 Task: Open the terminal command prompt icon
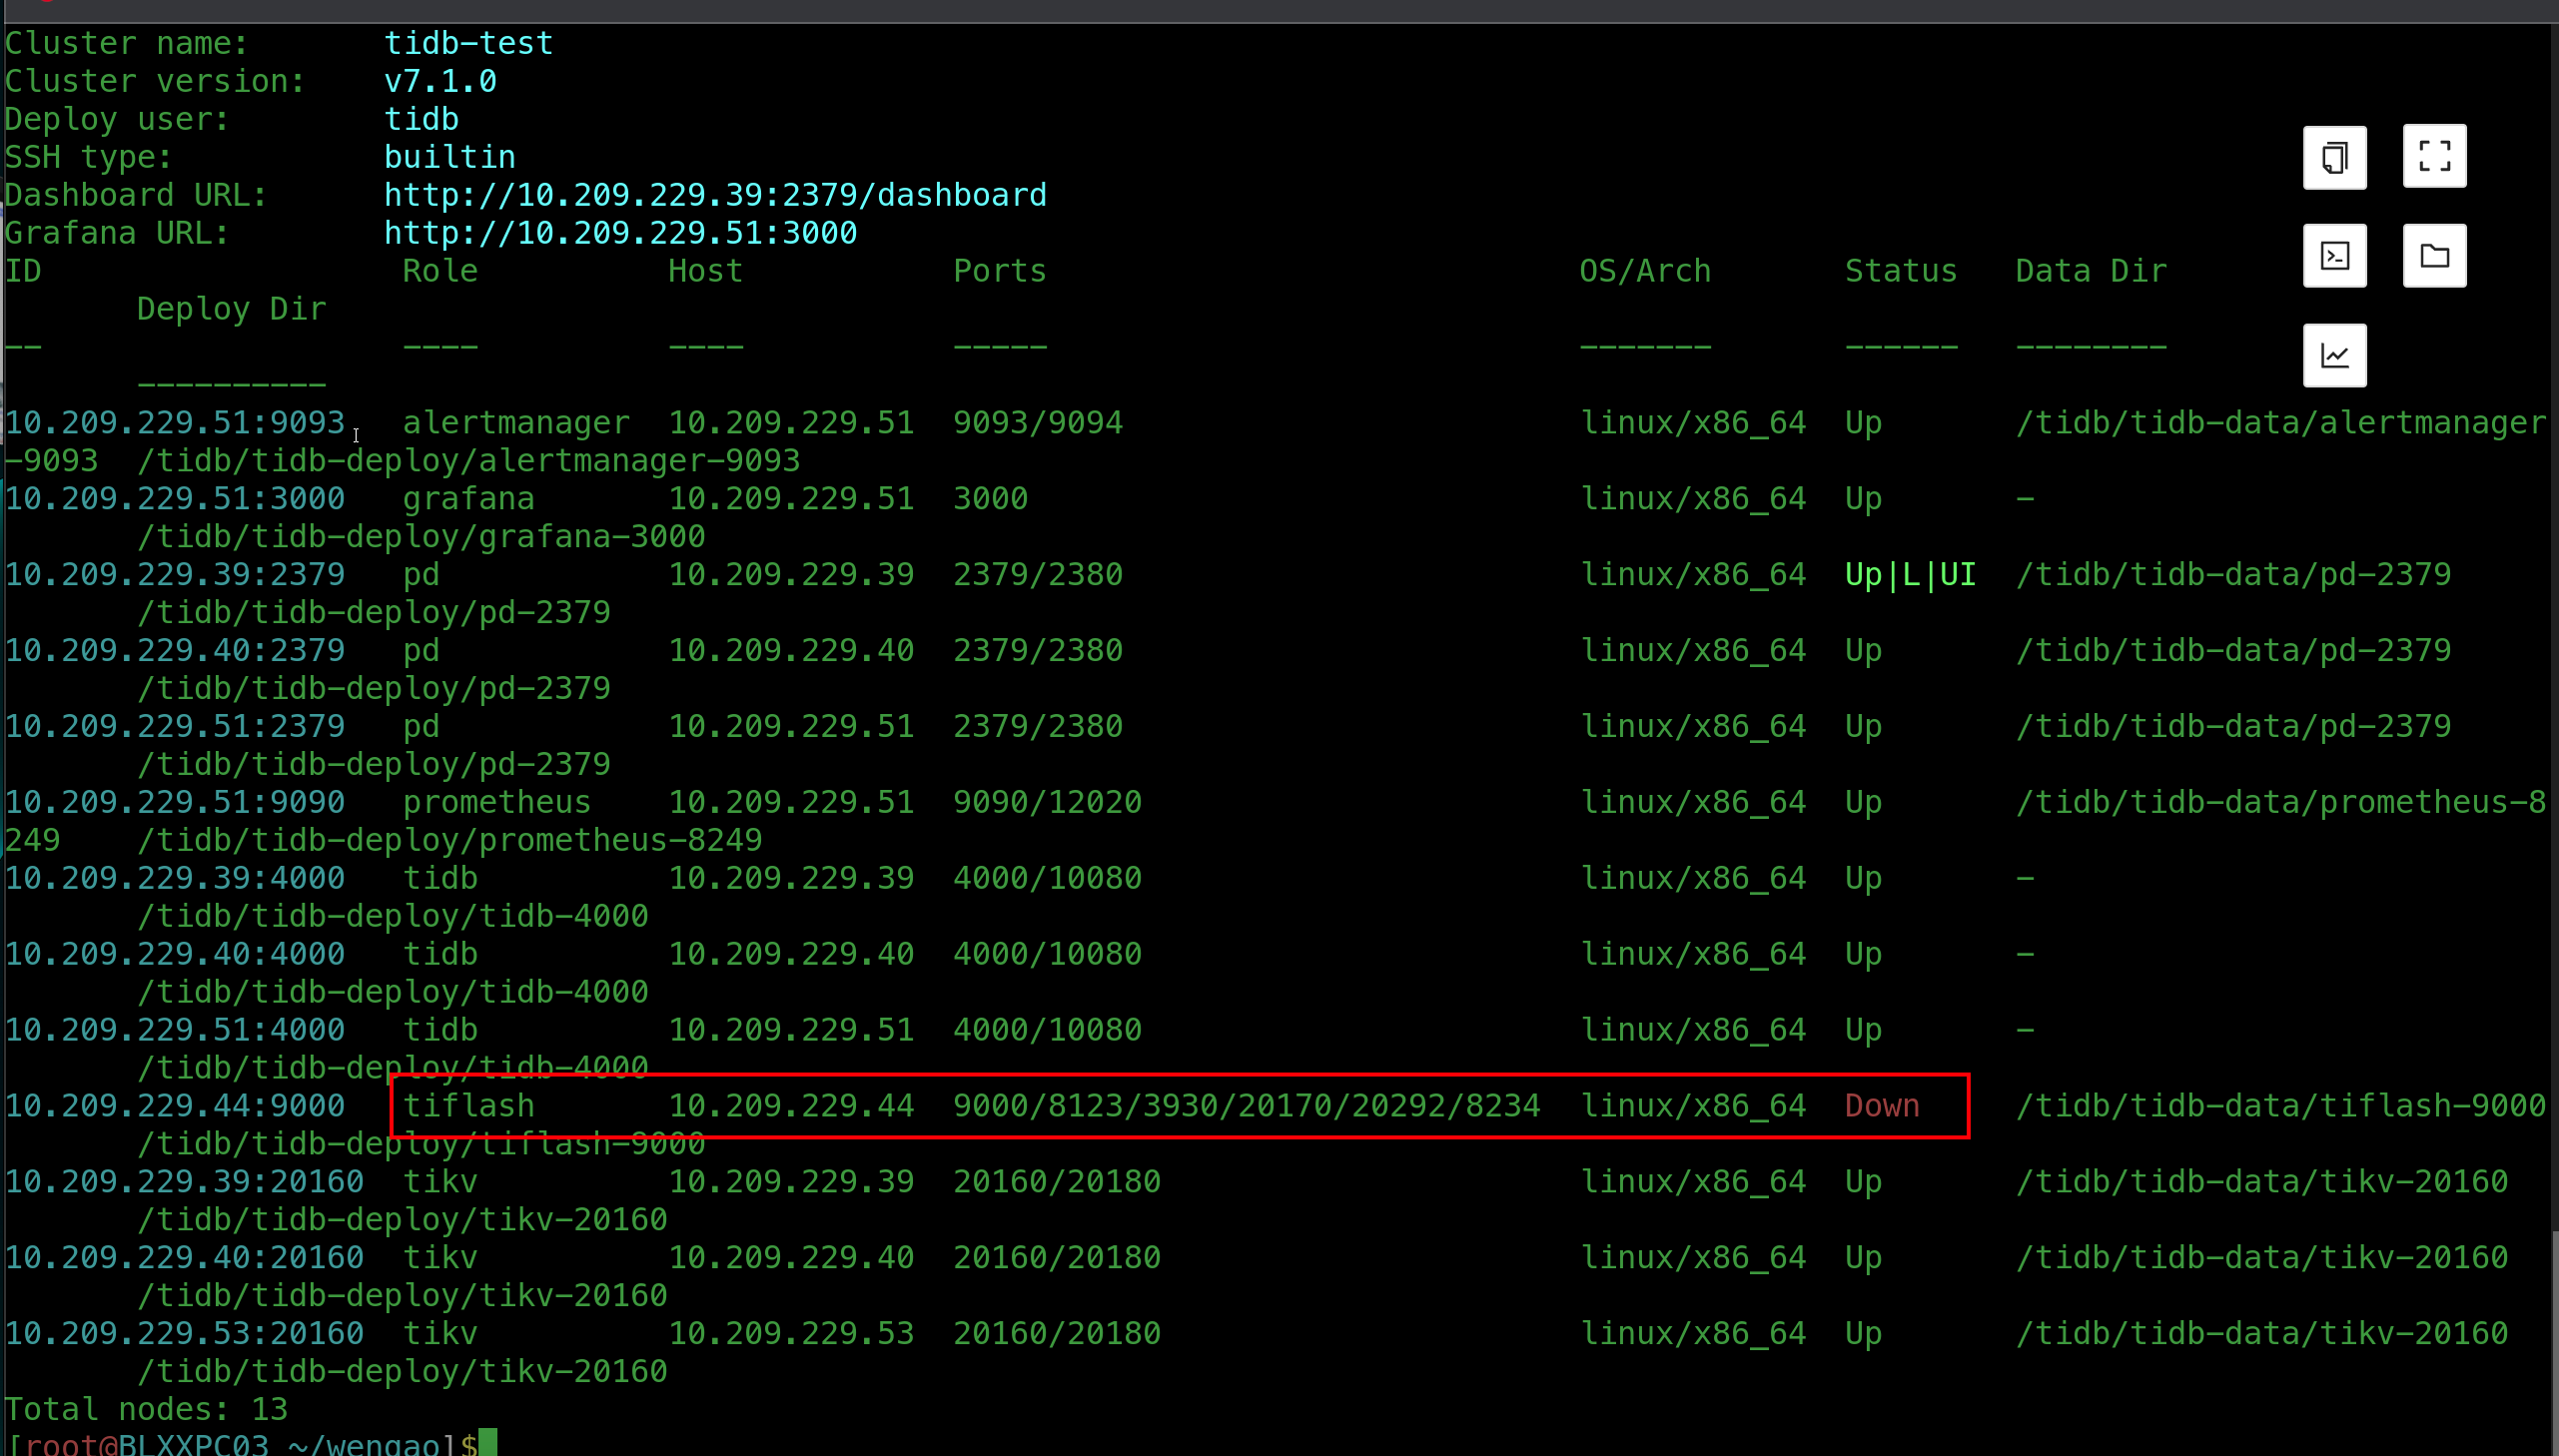(2334, 256)
